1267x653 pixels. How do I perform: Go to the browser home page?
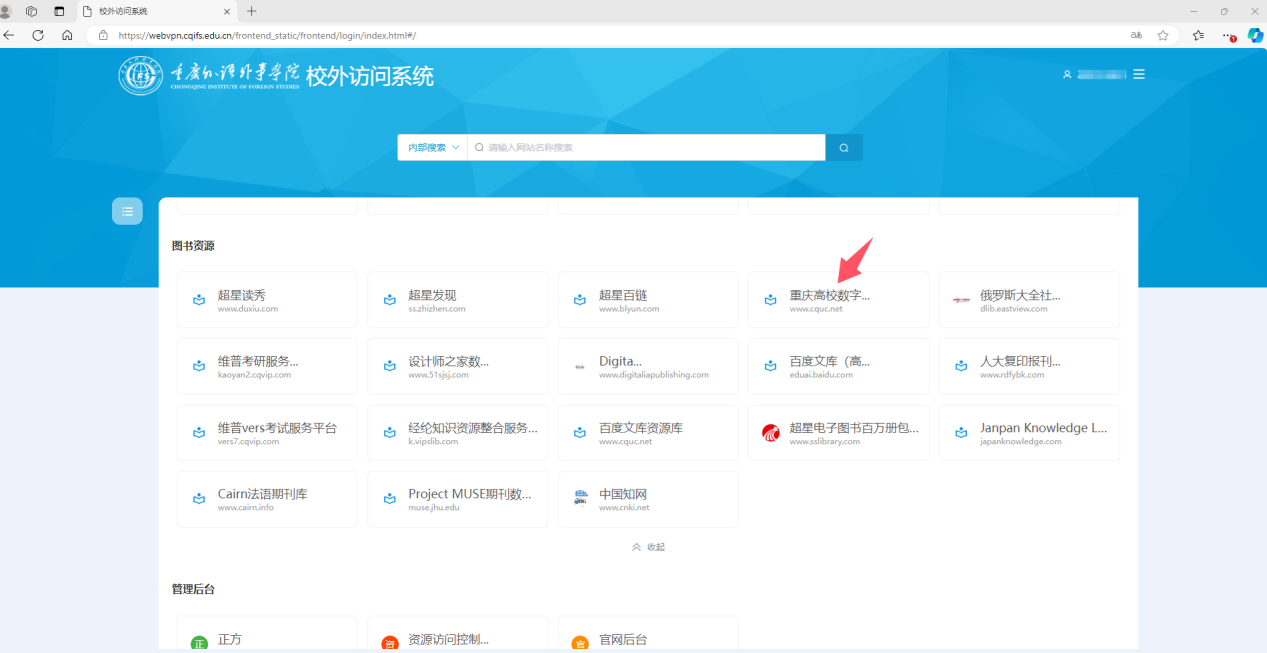tap(67, 35)
